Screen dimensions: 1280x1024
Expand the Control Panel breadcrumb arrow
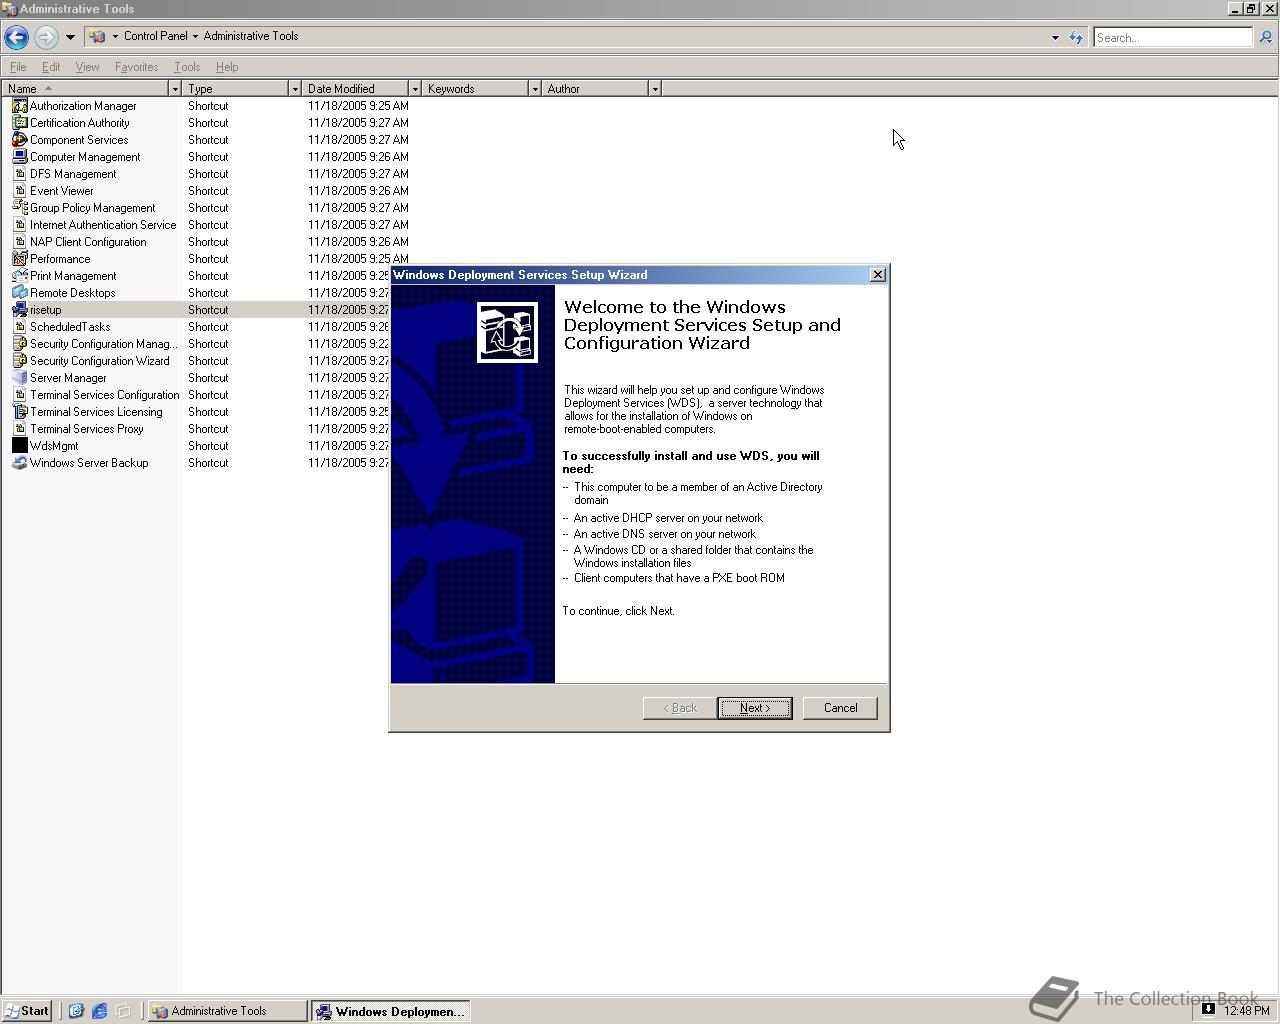point(195,36)
